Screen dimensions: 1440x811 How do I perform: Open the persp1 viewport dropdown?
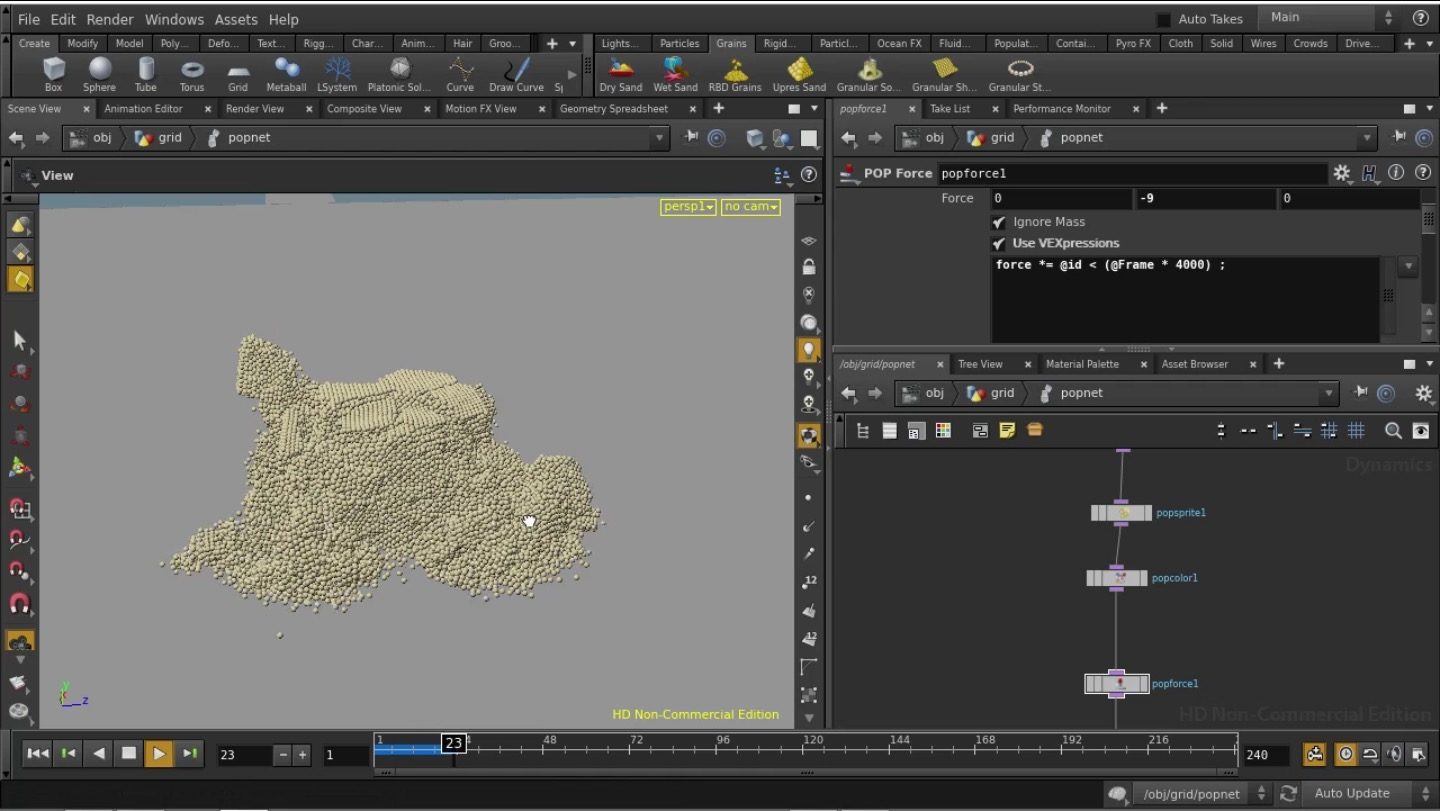(x=688, y=207)
